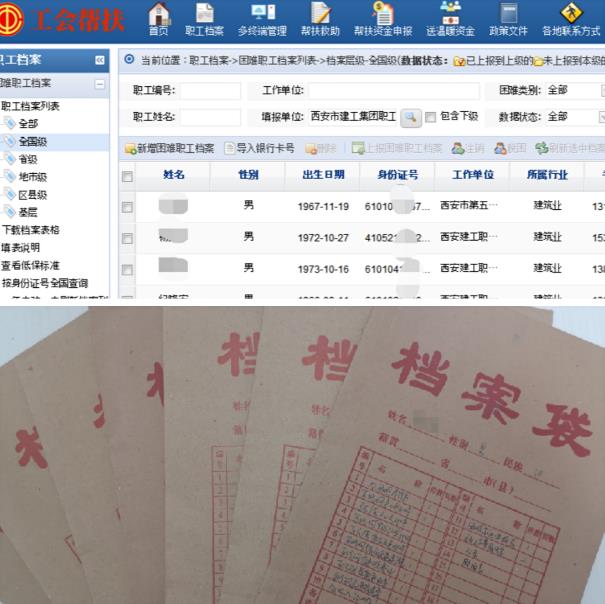The width and height of the screenshot is (605, 604).
Task: Click the 帮扶救助 navigation icon
Action: tap(320, 18)
